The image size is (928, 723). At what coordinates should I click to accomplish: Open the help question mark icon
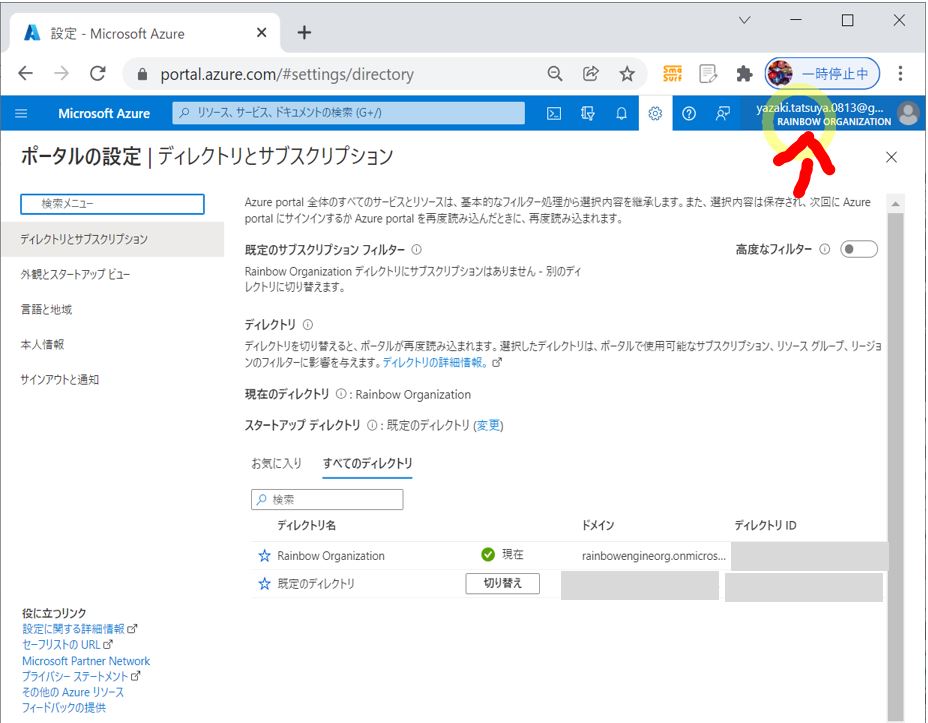click(688, 113)
